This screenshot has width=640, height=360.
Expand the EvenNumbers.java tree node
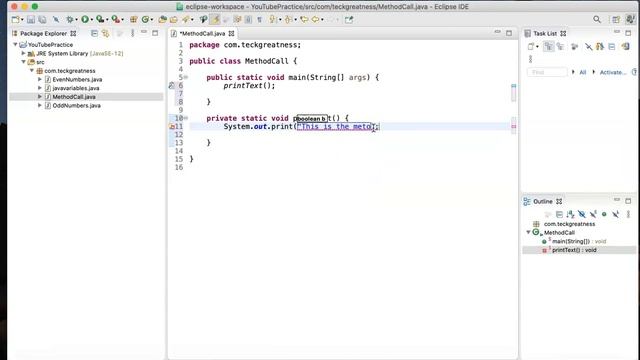tap(40, 79)
